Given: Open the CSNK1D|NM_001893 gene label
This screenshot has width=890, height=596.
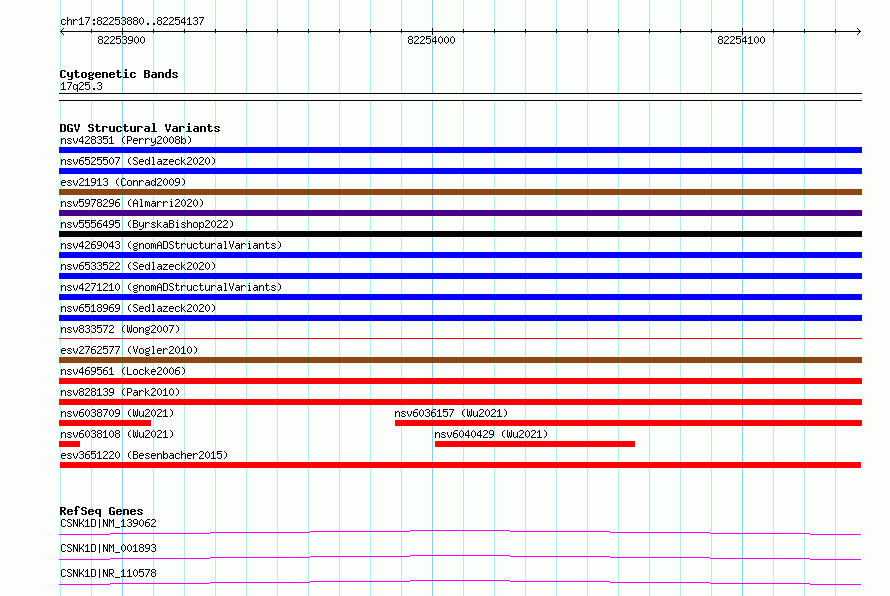Looking at the screenshot, I should pos(108,548).
